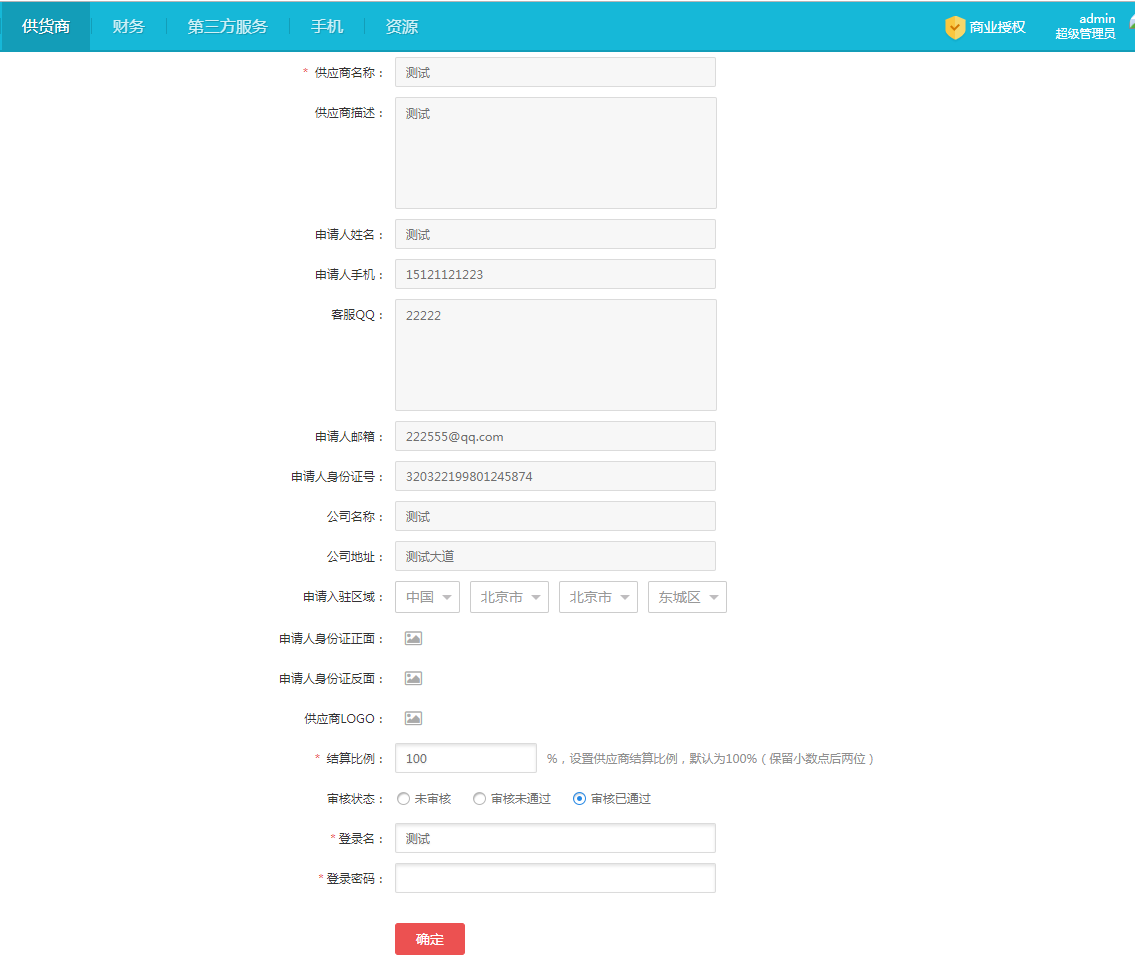Select the 审核未通过 radio button

pyautogui.click(x=479, y=799)
